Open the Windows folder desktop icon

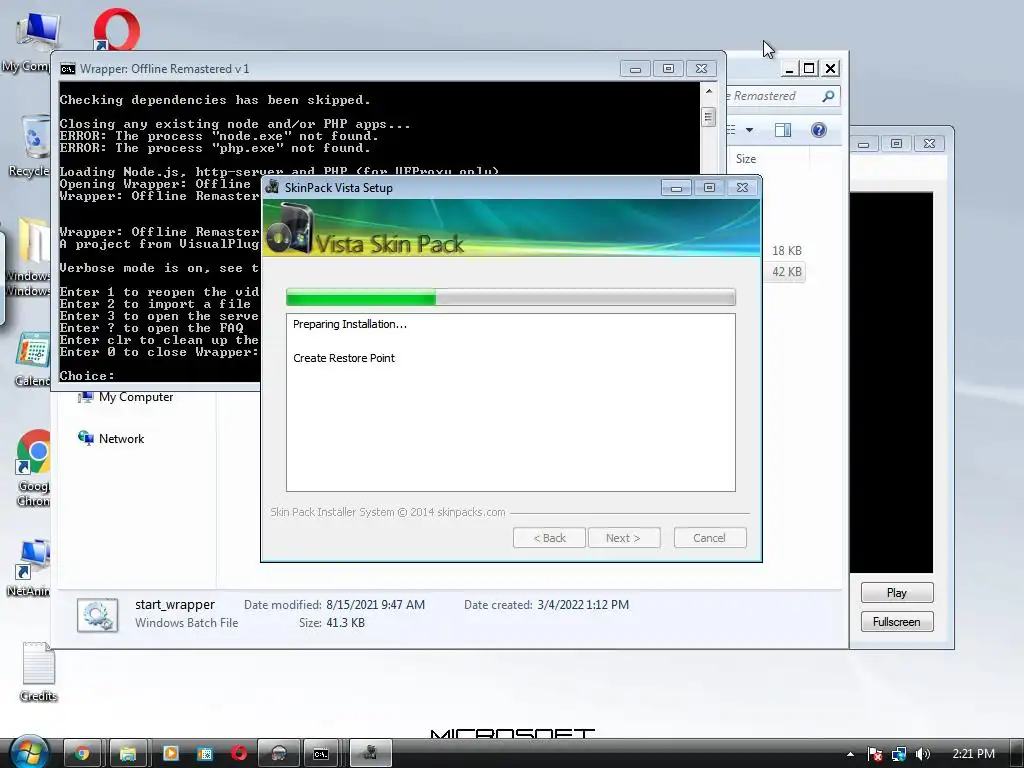pos(29,257)
